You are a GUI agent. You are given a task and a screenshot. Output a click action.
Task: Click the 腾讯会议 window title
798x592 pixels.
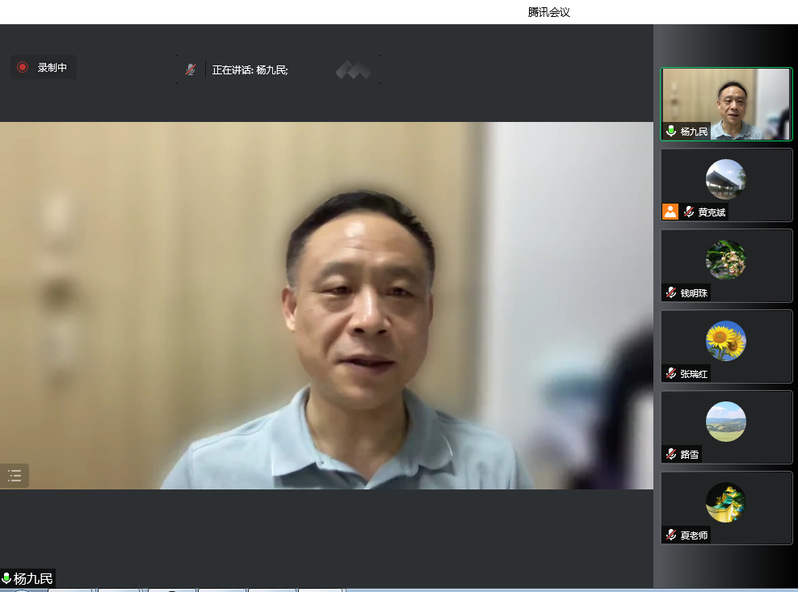(x=548, y=12)
